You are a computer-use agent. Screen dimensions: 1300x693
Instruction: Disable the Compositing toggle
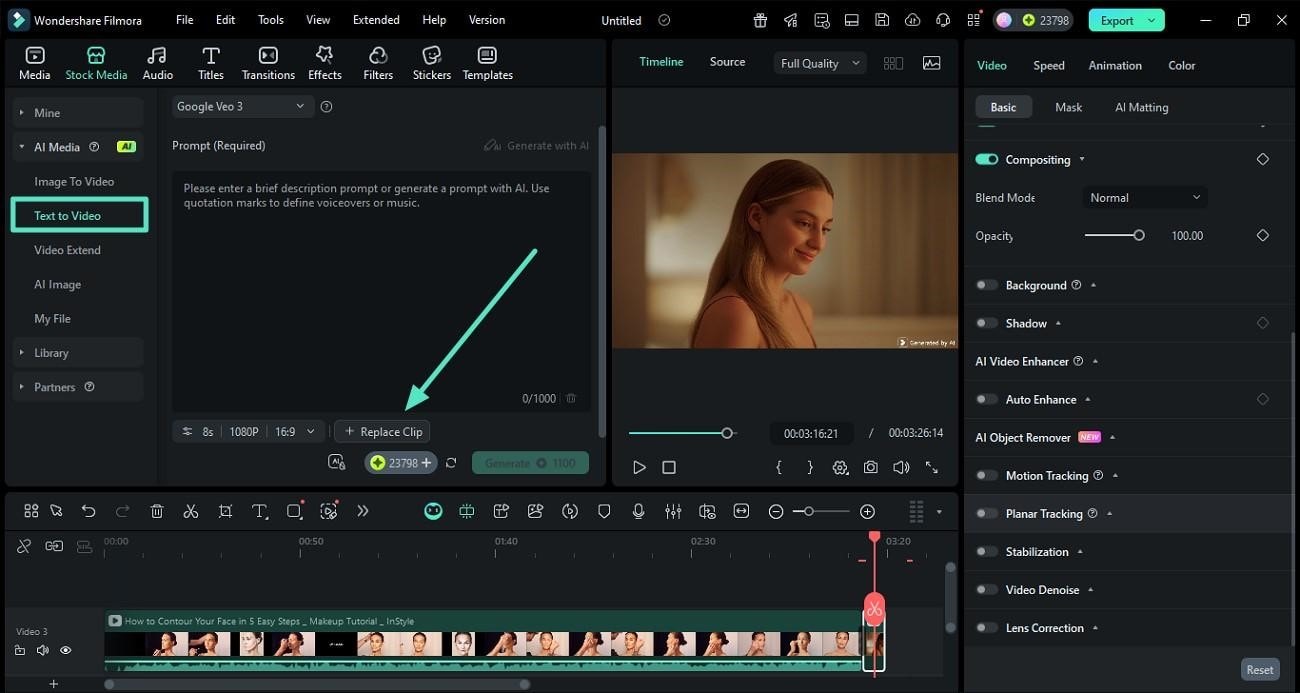pyautogui.click(x=987, y=160)
